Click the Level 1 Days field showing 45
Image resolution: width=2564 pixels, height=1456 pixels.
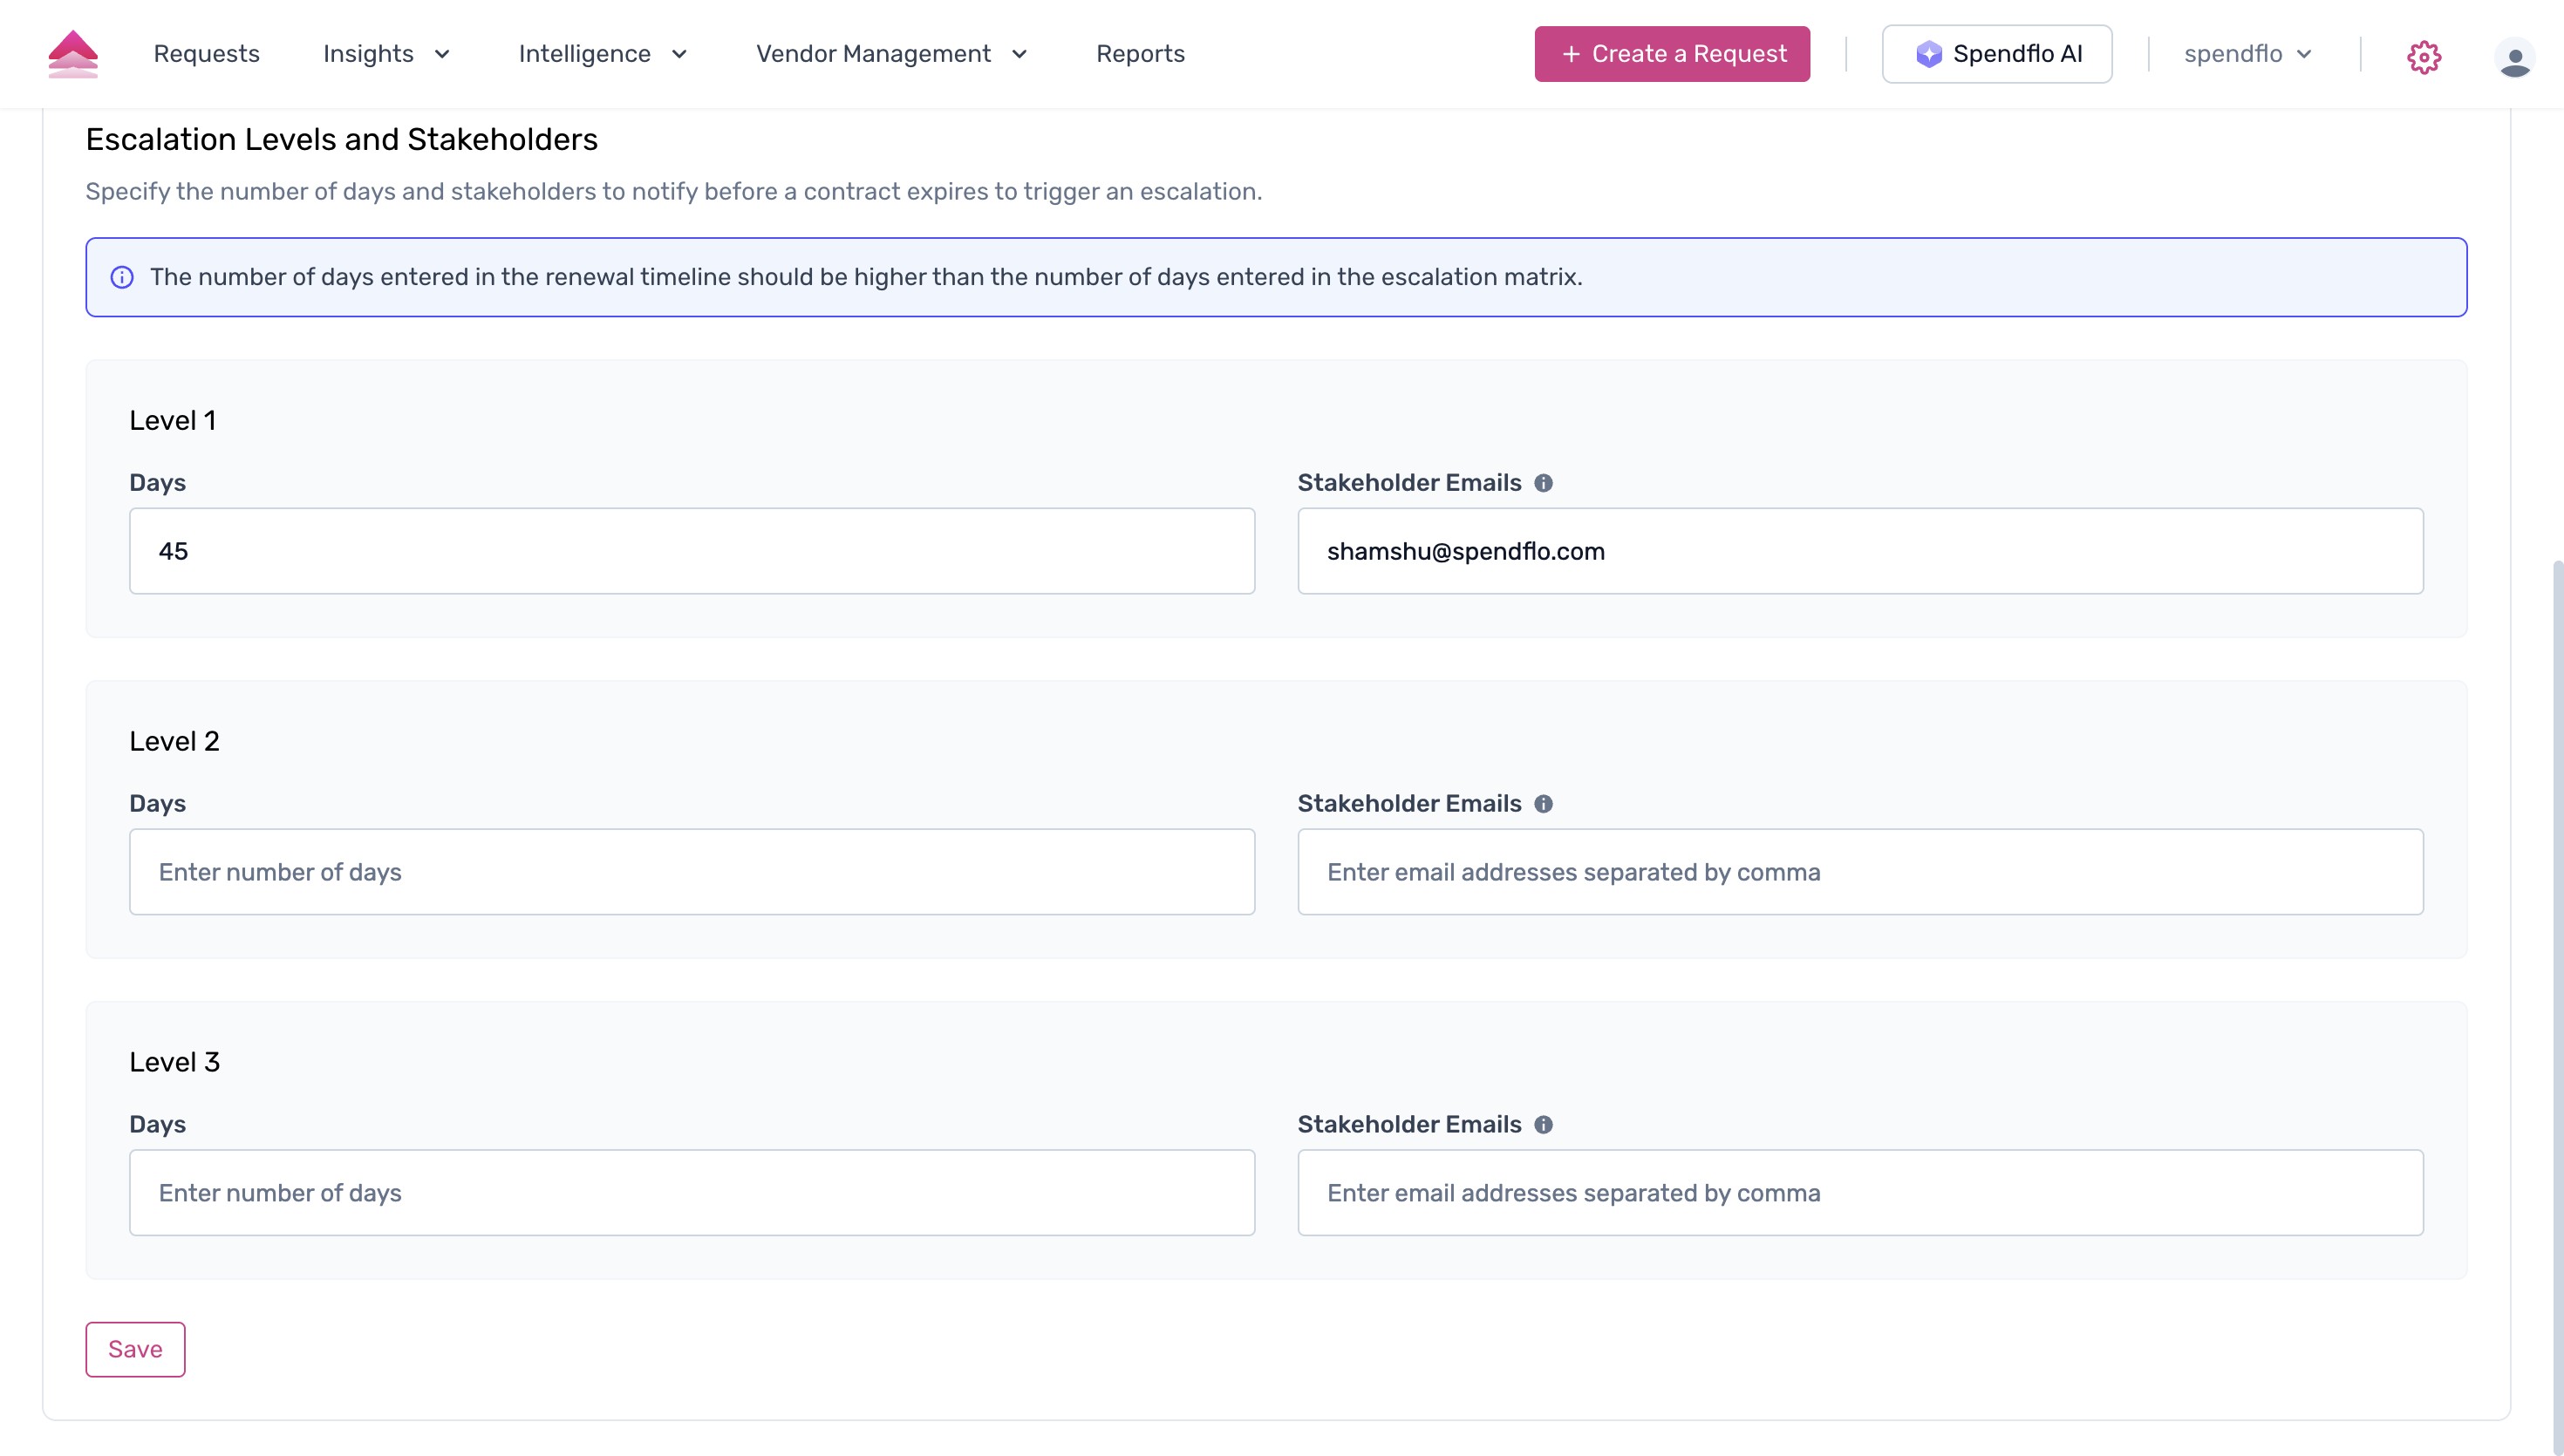[x=691, y=550]
